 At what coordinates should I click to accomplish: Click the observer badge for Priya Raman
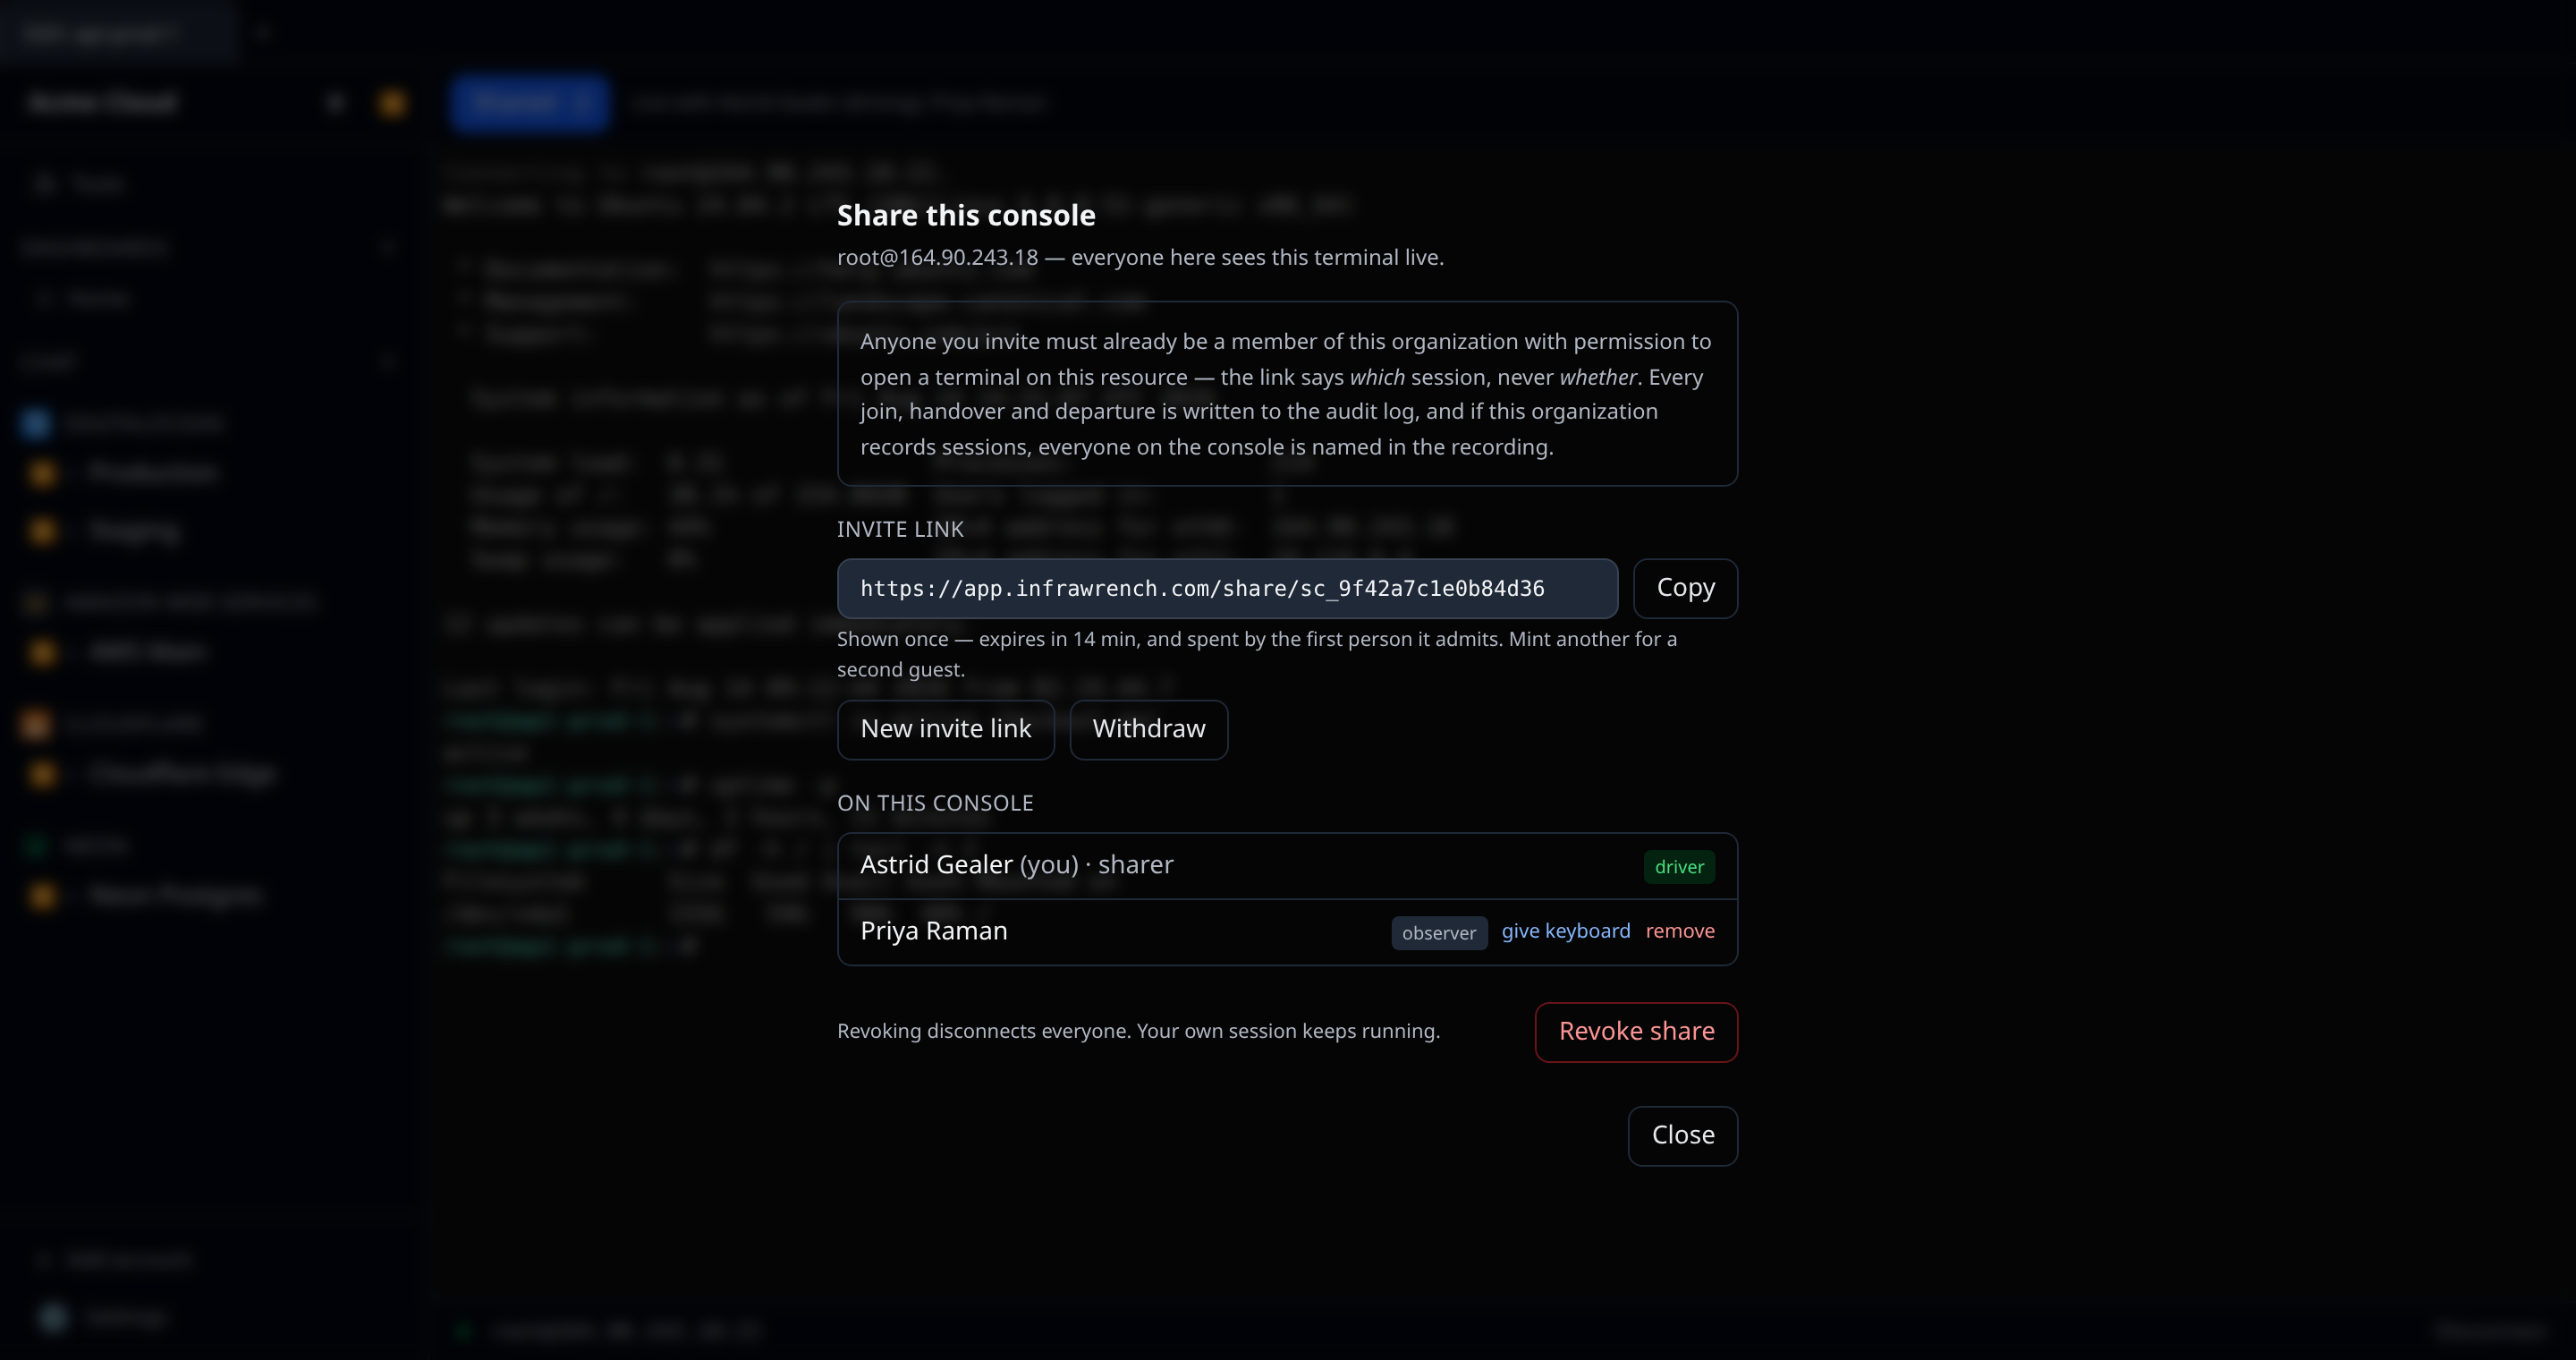(1439, 933)
